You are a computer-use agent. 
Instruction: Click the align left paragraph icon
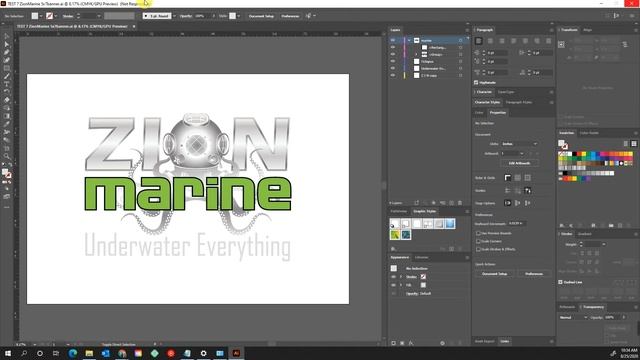[479, 41]
